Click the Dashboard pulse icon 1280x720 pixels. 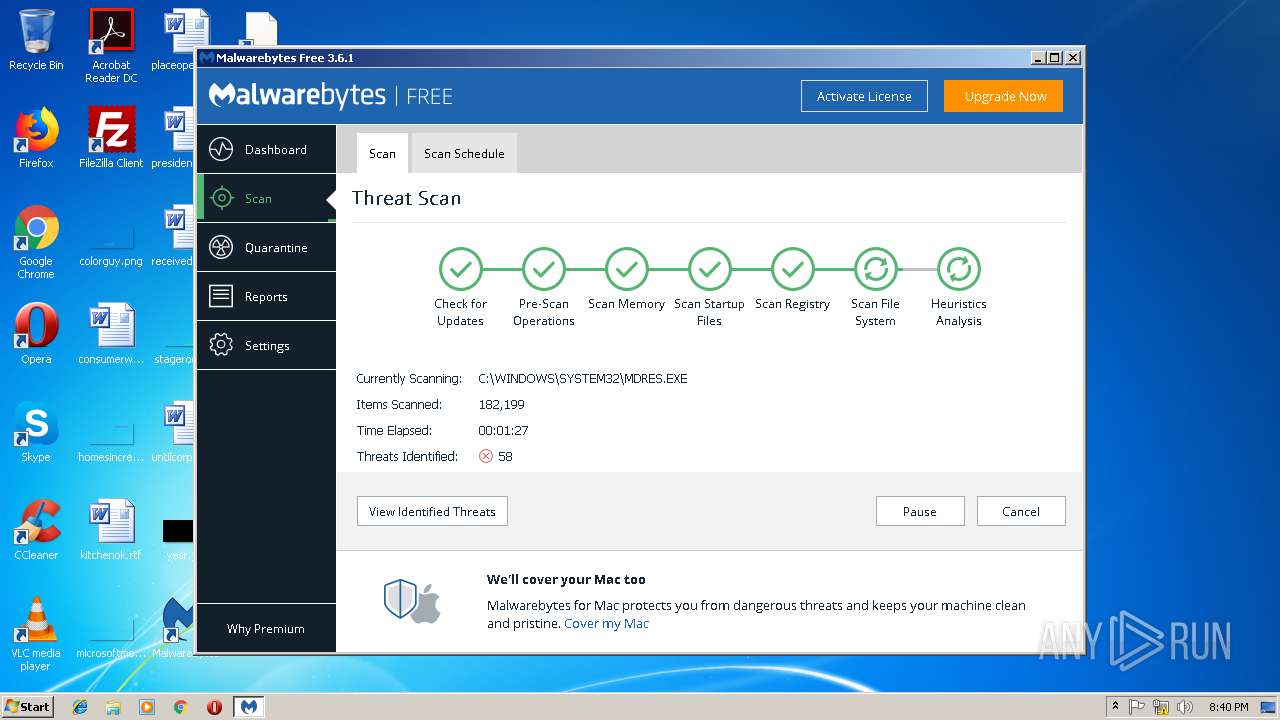click(x=221, y=150)
